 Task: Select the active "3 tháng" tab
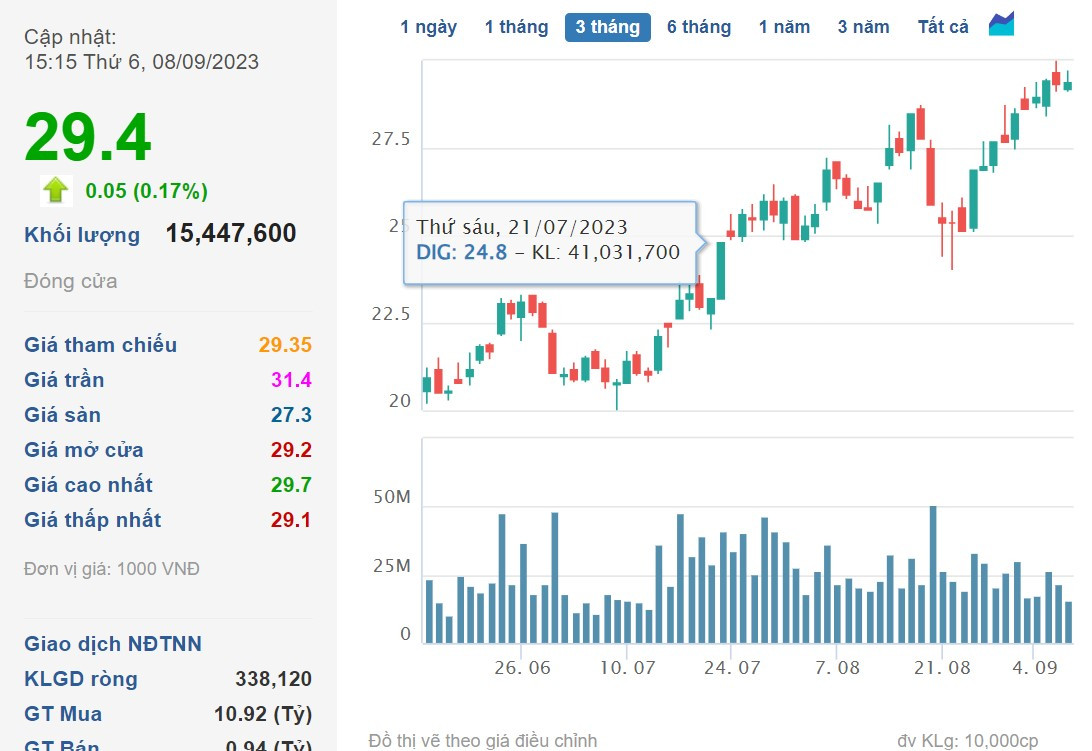[x=607, y=27]
